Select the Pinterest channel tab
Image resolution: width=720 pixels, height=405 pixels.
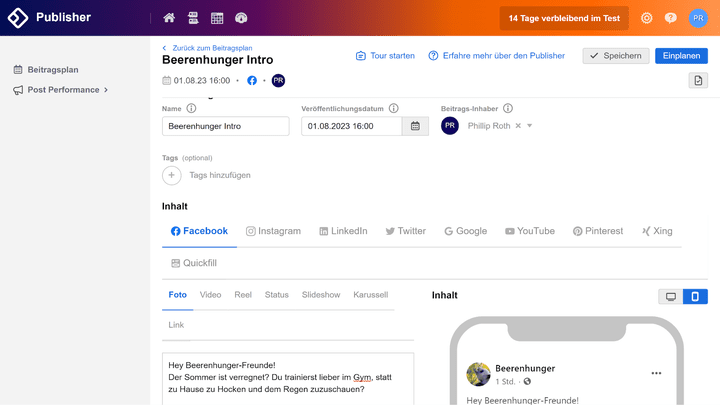(x=598, y=231)
